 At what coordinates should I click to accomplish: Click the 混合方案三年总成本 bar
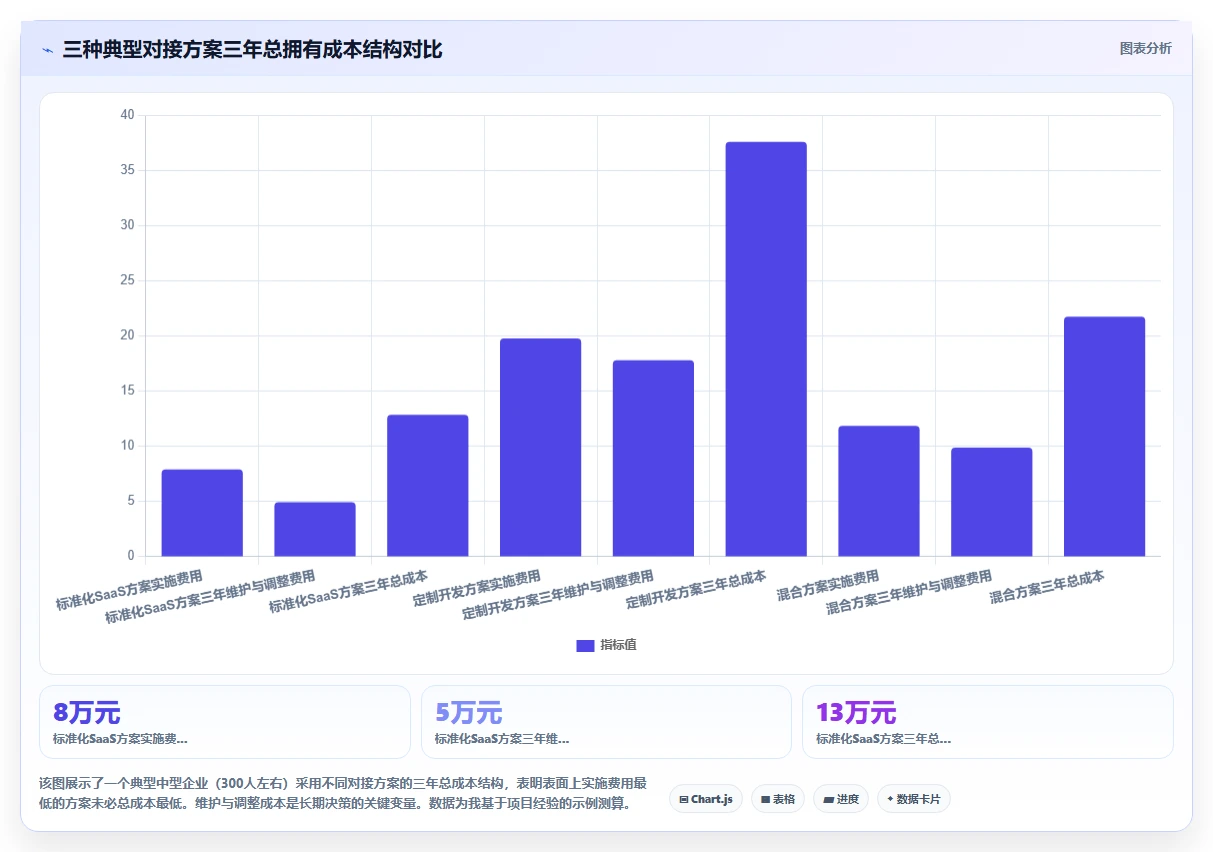tap(1104, 436)
